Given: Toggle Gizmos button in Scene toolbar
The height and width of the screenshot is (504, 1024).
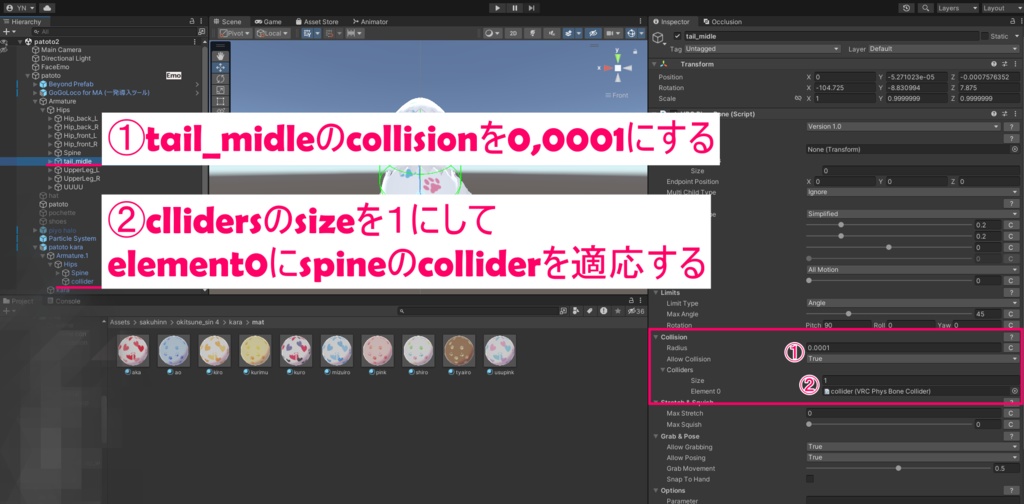Looking at the screenshot, I should coord(632,33).
